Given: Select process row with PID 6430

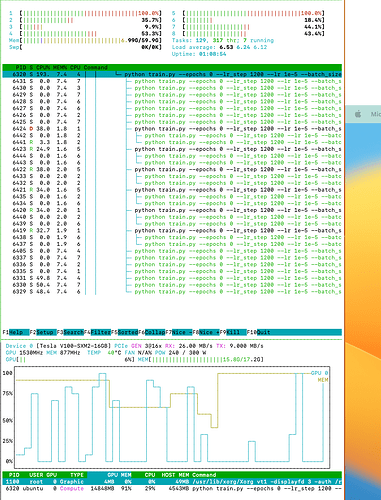Looking at the screenshot, I should (172, 88).
